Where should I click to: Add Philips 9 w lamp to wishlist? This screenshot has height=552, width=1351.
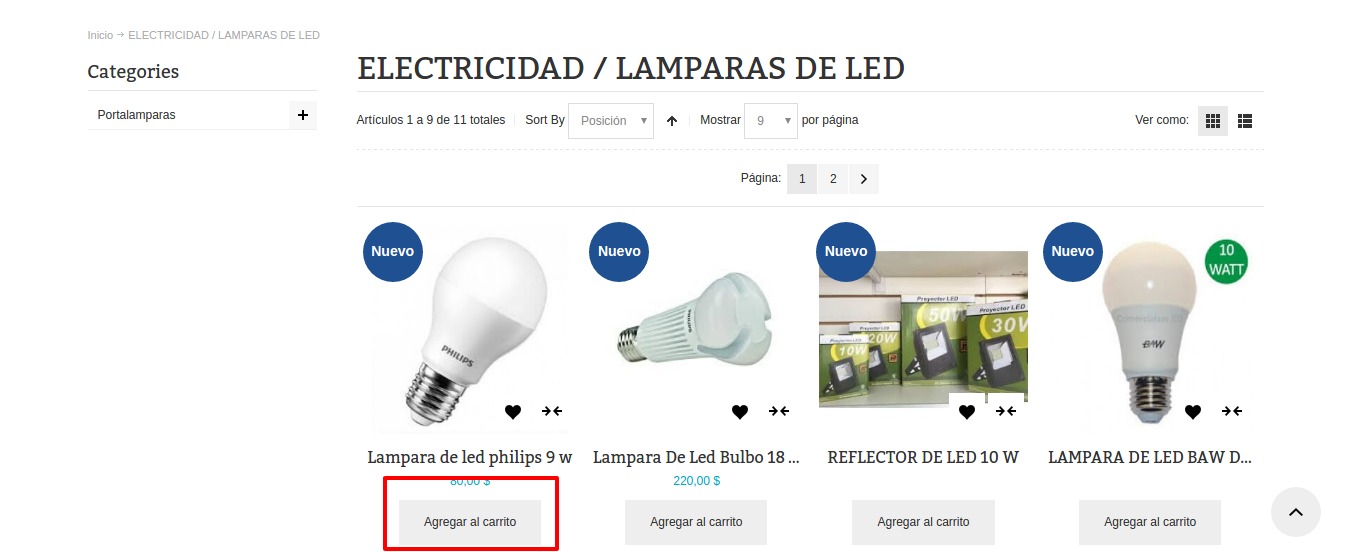click(513, 411)
